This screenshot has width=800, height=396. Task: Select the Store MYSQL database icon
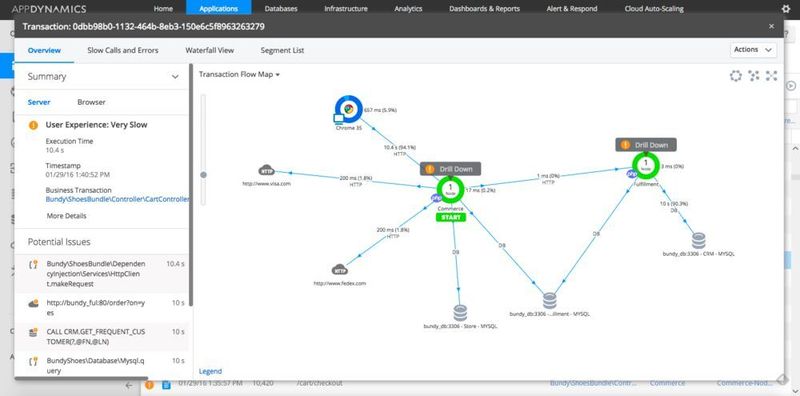click(460, 313)
